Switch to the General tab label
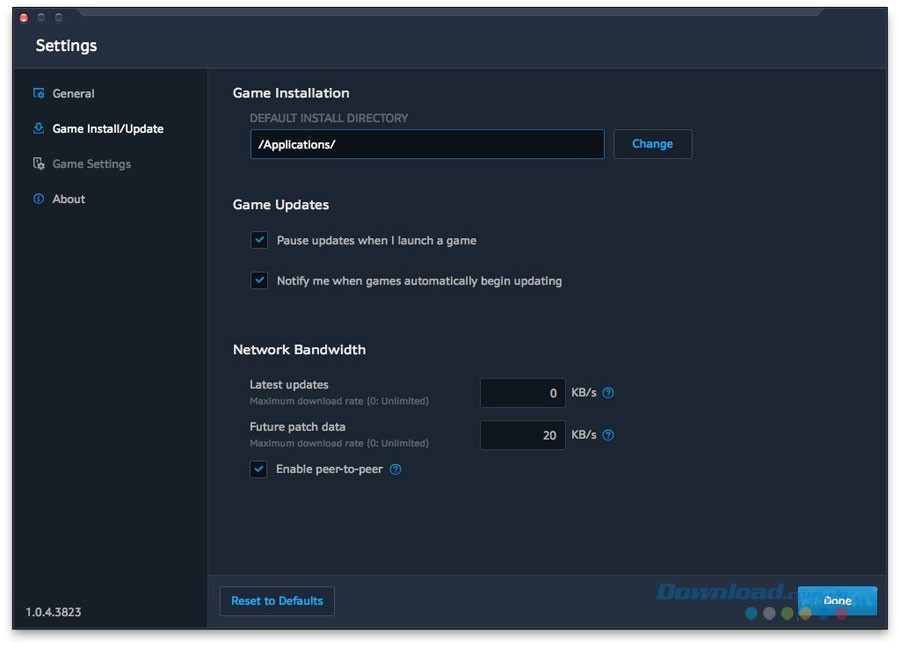The image size is (900, 647). tap(73, 93)
